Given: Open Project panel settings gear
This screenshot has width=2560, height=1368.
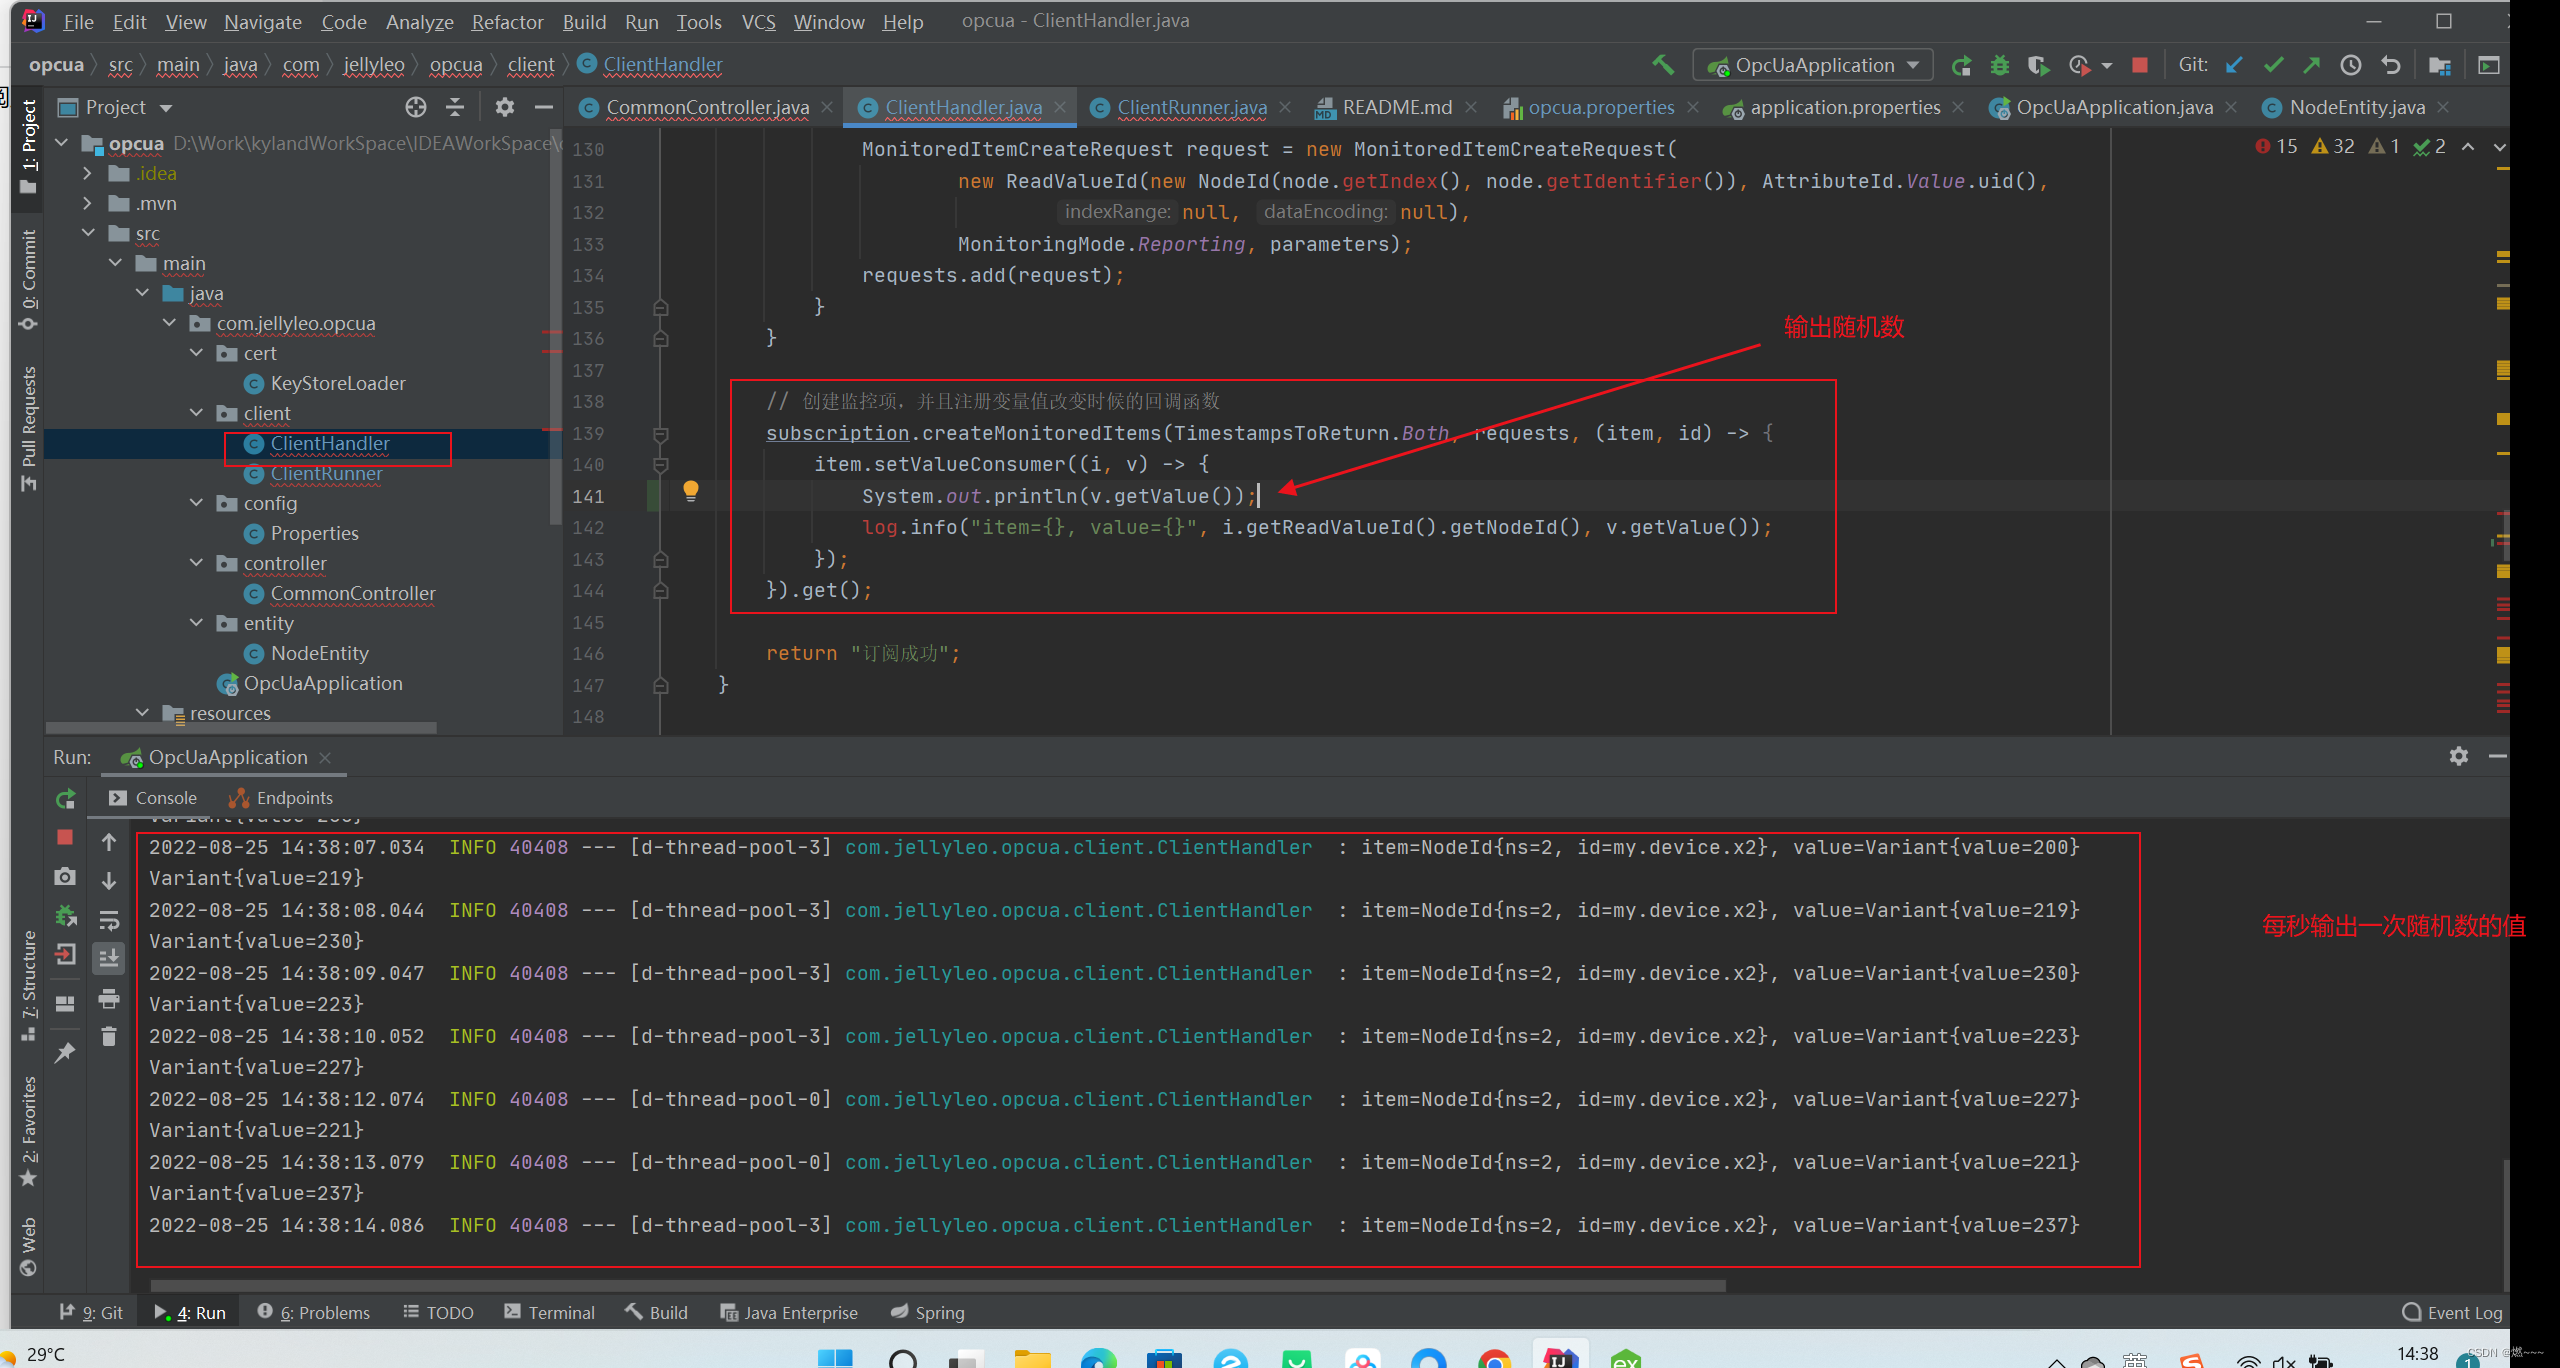Looking at the screenshot, I should (505, 107).
